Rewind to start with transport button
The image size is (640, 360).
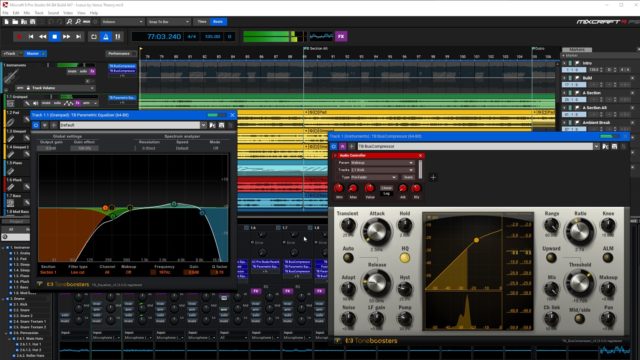[x=31, y=37]
